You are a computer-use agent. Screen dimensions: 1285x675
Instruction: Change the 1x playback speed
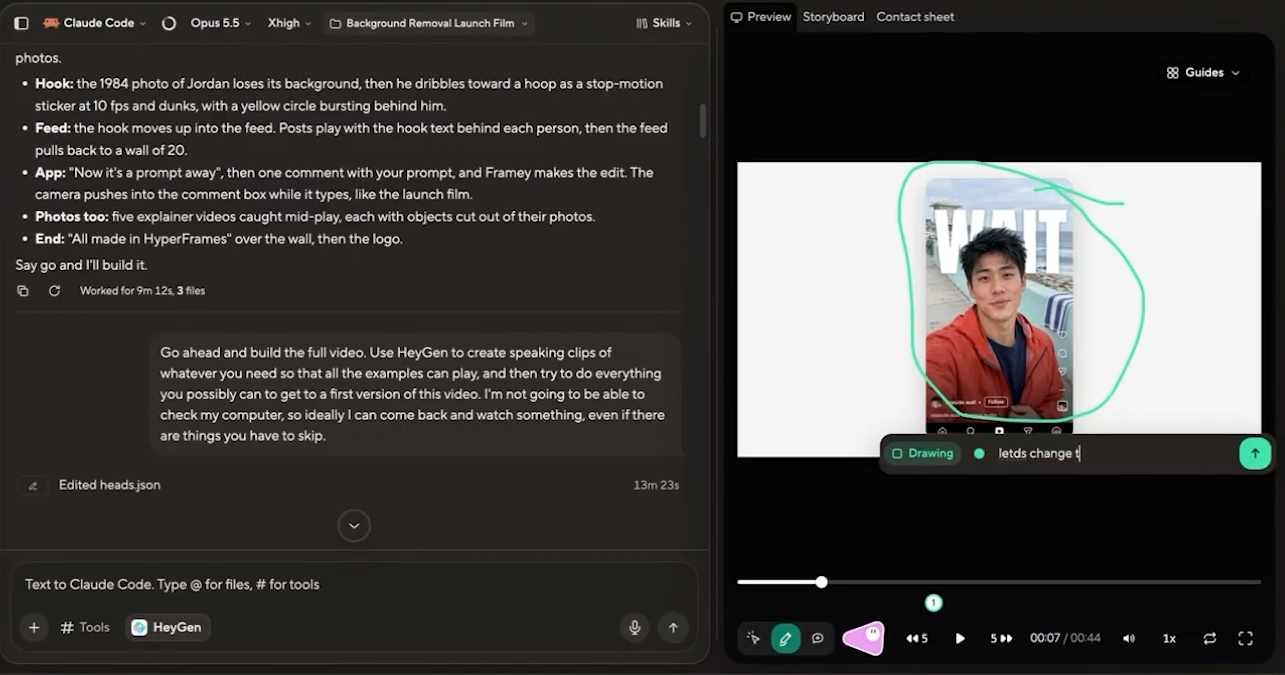tap(1169, 638)
